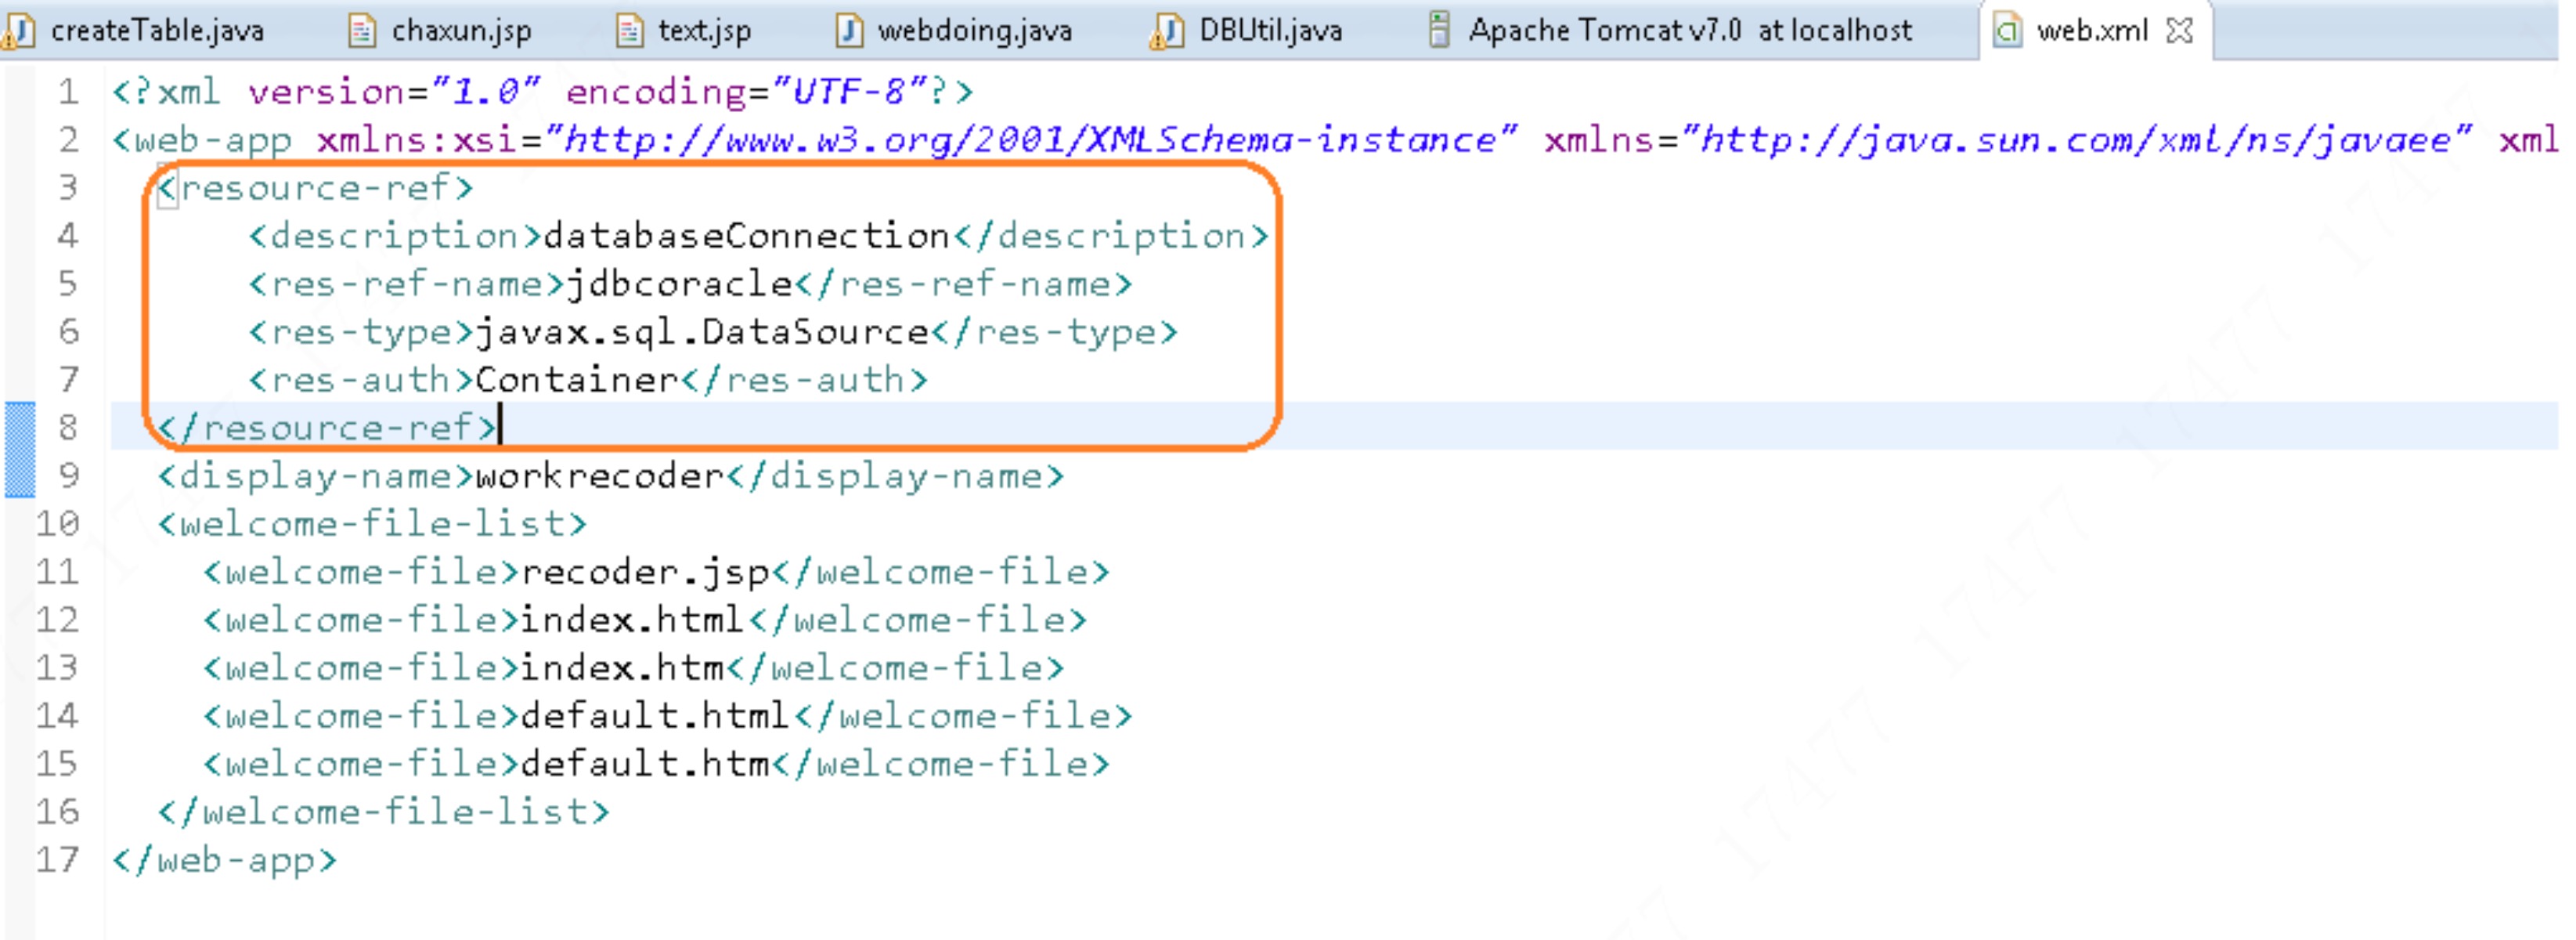The height and width of the screenshot is (940, 2576).
Task: Click the jdbcoracle res-ref-name value
Action: tap(680, 285)
